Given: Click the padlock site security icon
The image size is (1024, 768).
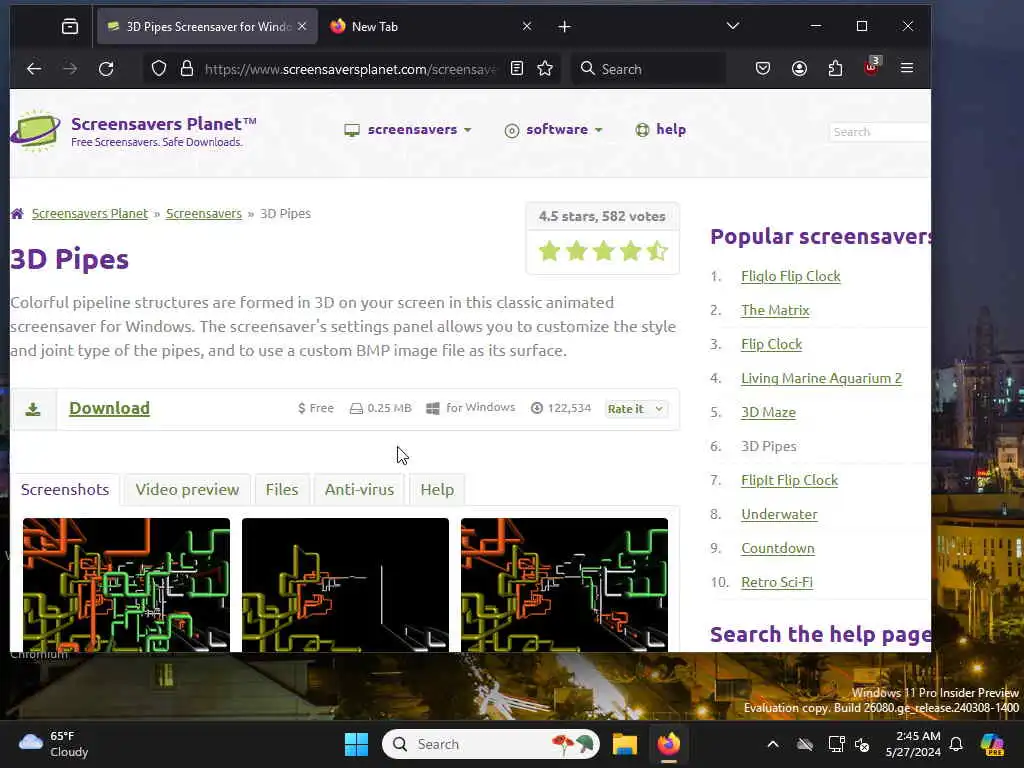Looking at the screenshot, I should pyautogui.click(x=187, y=69).
